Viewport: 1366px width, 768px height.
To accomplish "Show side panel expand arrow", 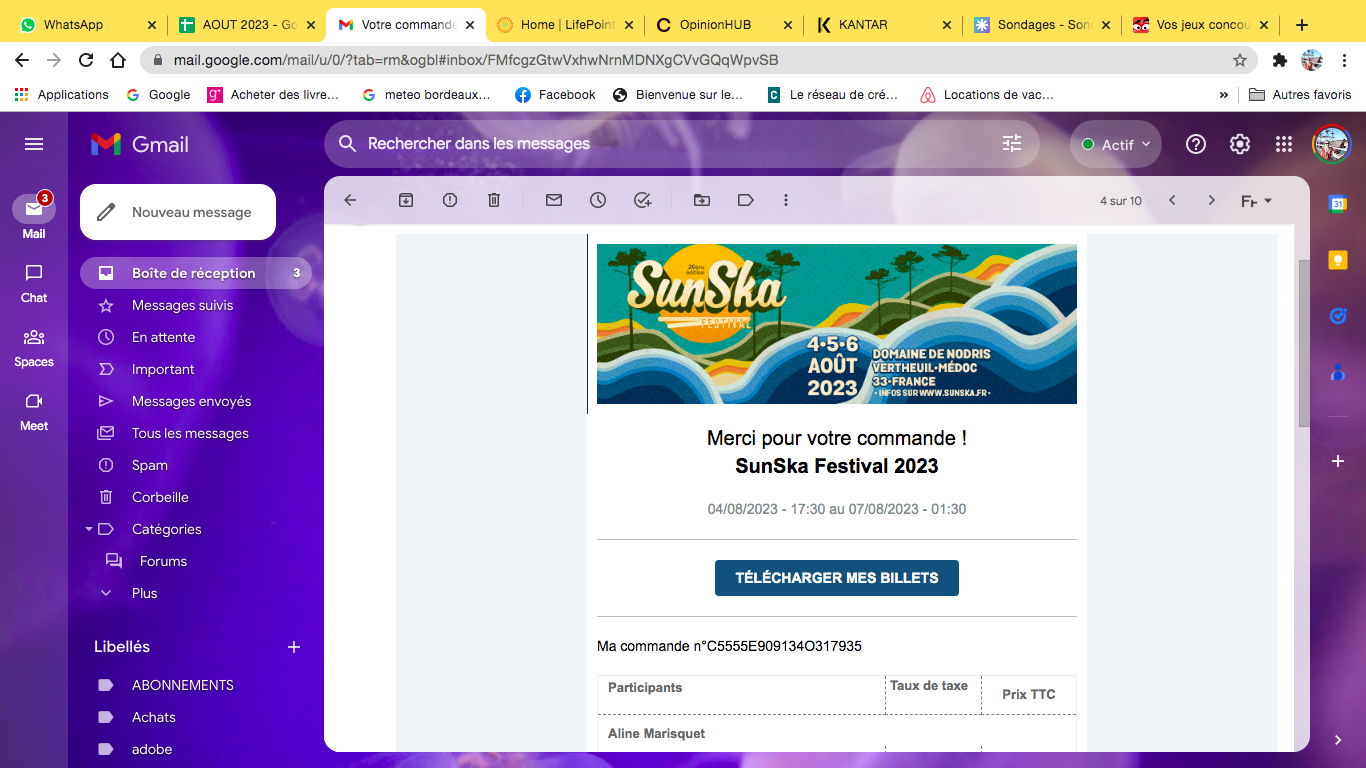I will (1338, 740).
